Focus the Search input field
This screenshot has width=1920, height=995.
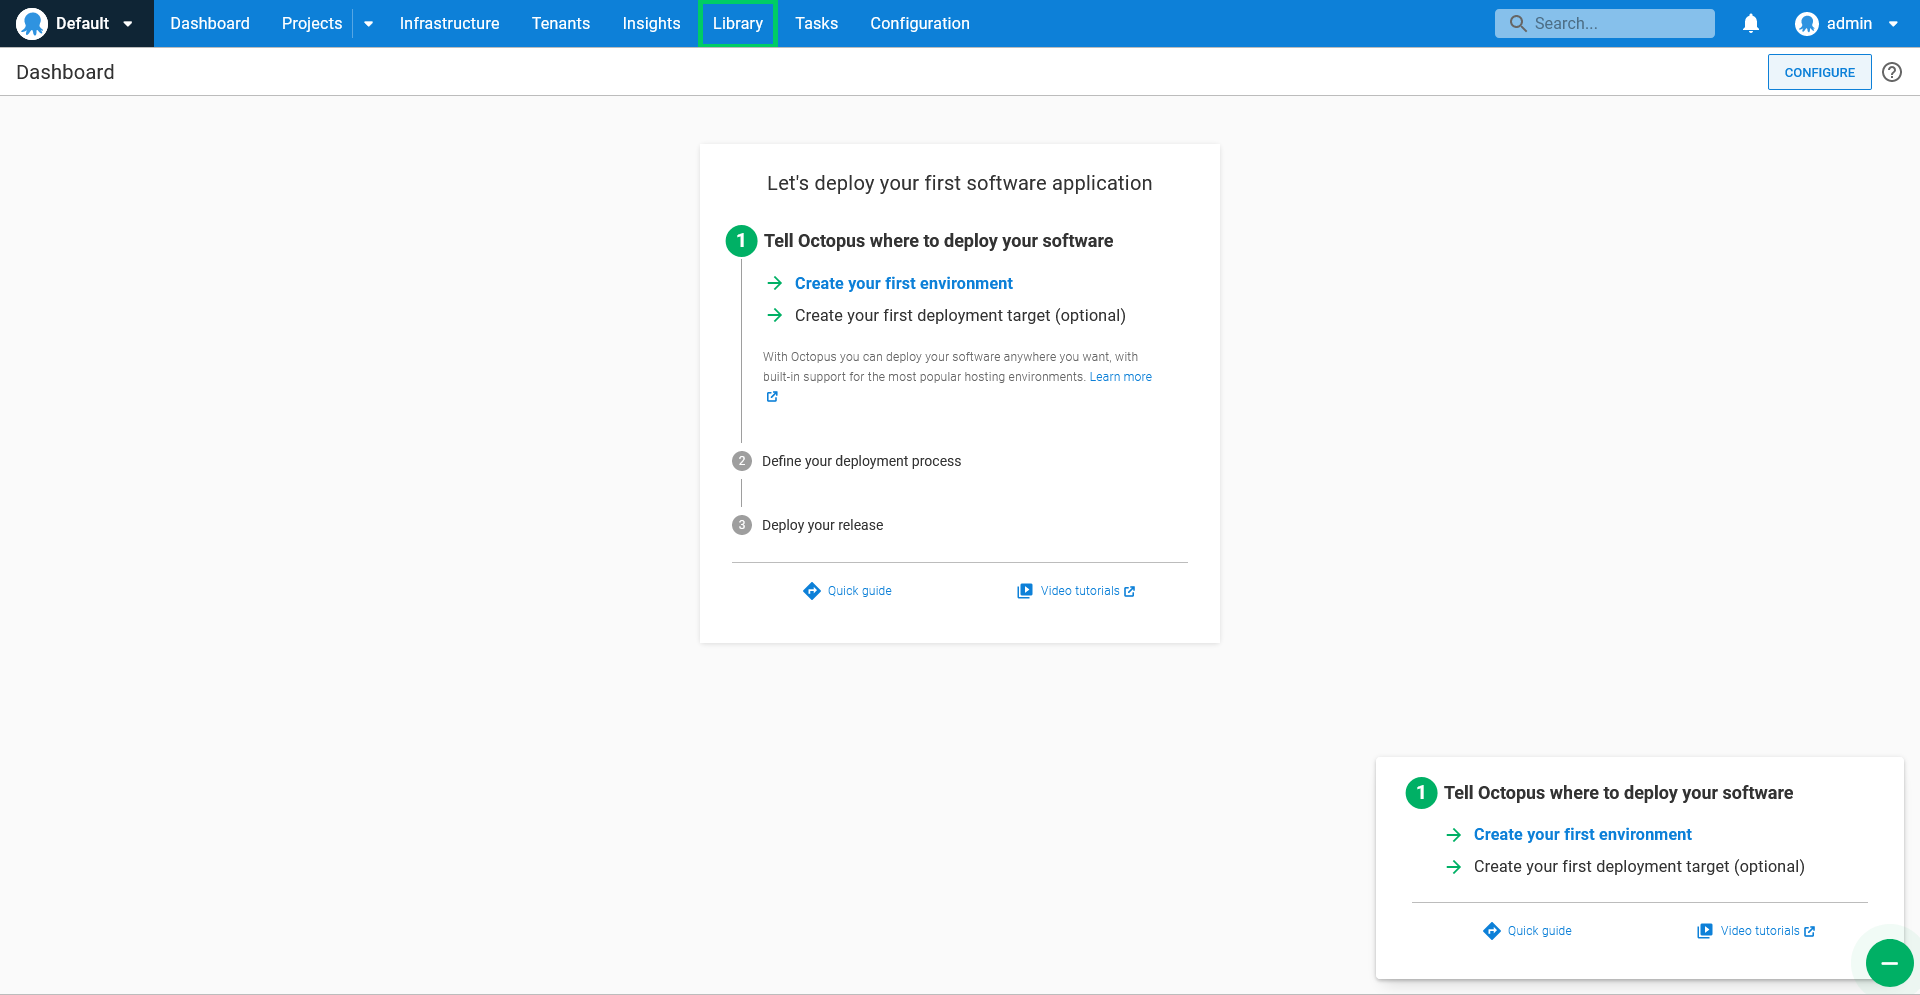[x=1605, y=23]
